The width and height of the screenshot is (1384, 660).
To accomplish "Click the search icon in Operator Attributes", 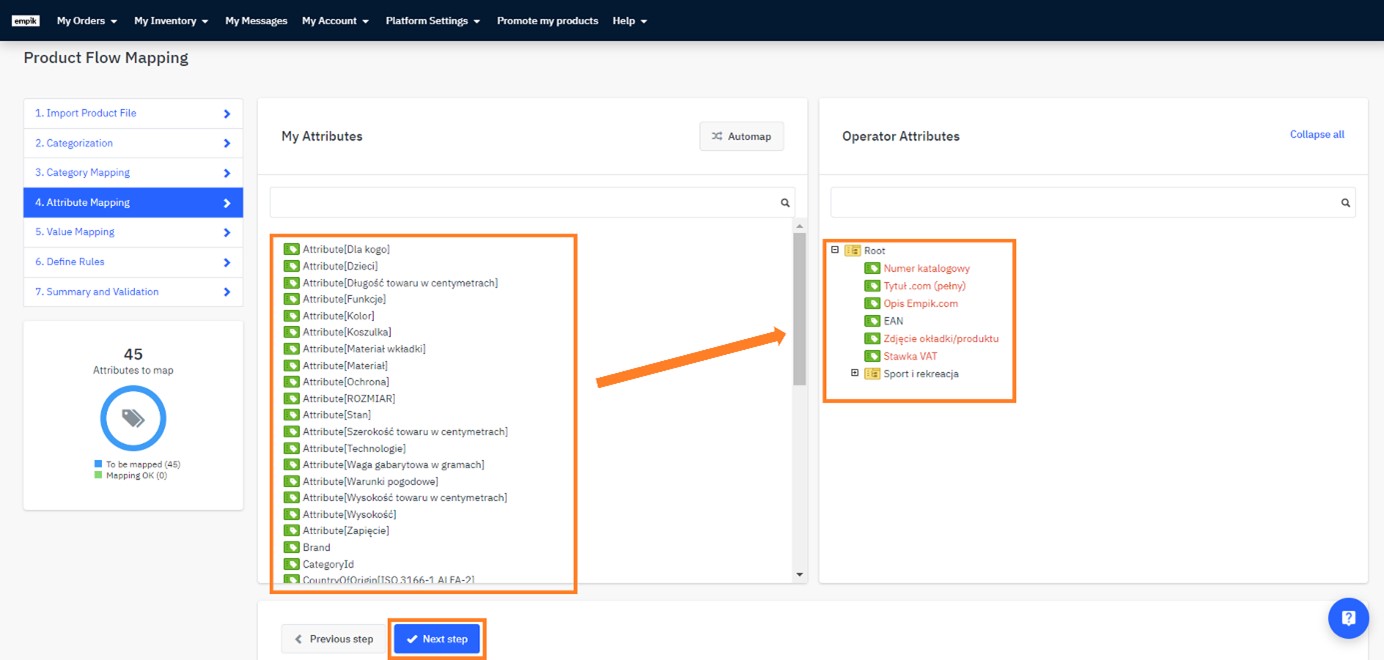I will (x=1345, y=203).
